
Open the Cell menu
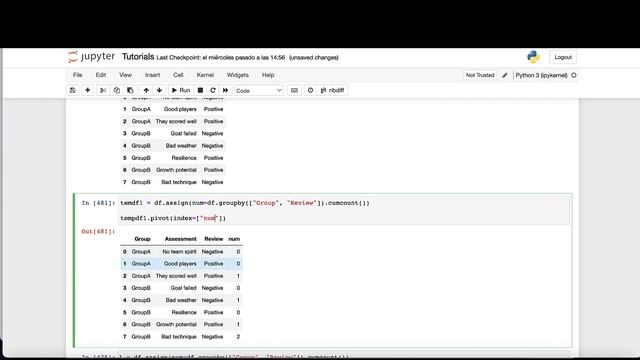pyautogui.click(x=178, y=75)
